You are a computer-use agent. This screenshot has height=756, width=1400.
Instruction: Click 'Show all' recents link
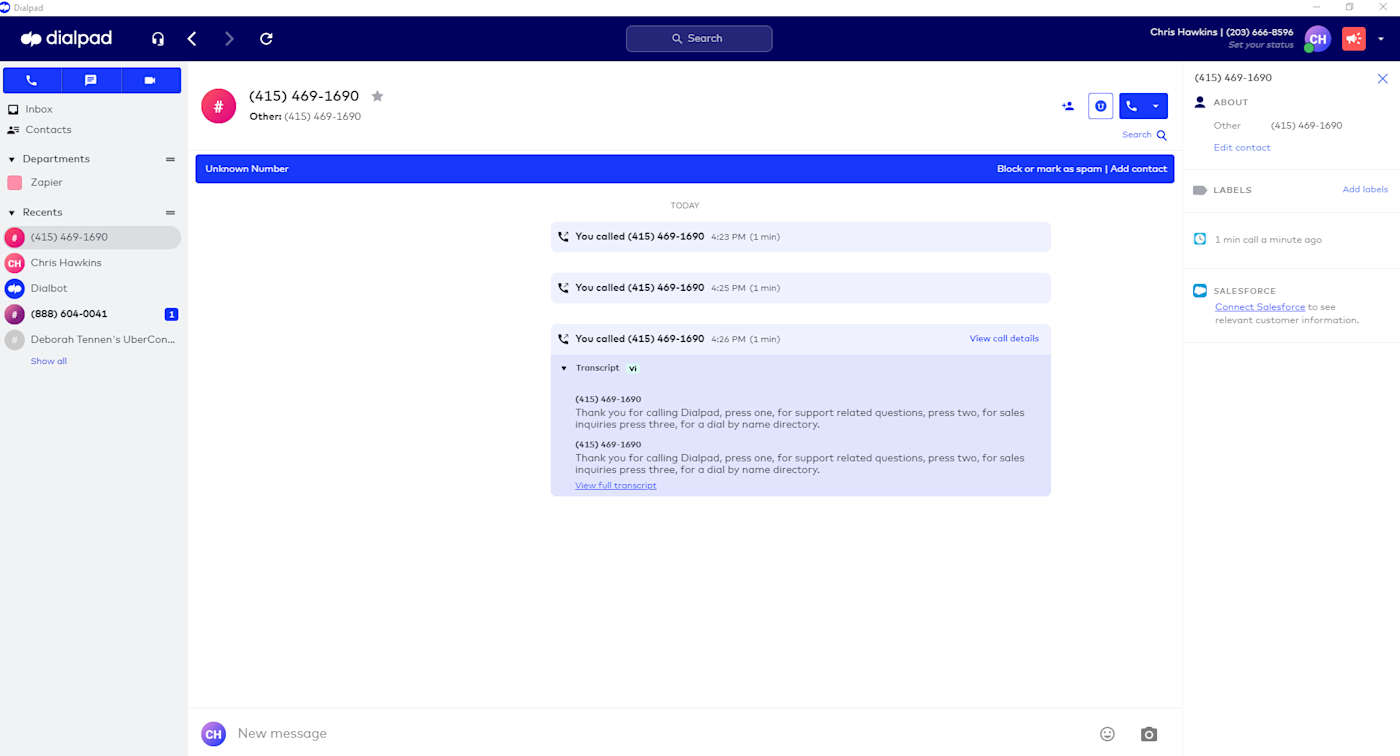click(x=49, y=361)
